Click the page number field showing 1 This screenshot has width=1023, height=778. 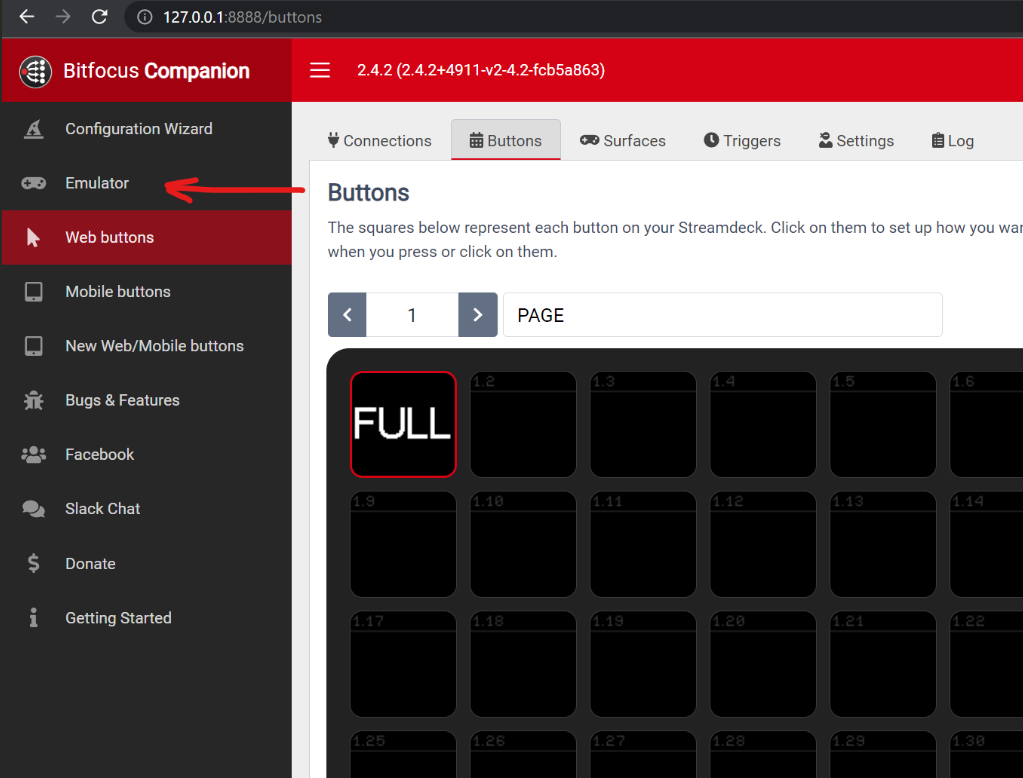coord(412,315)
